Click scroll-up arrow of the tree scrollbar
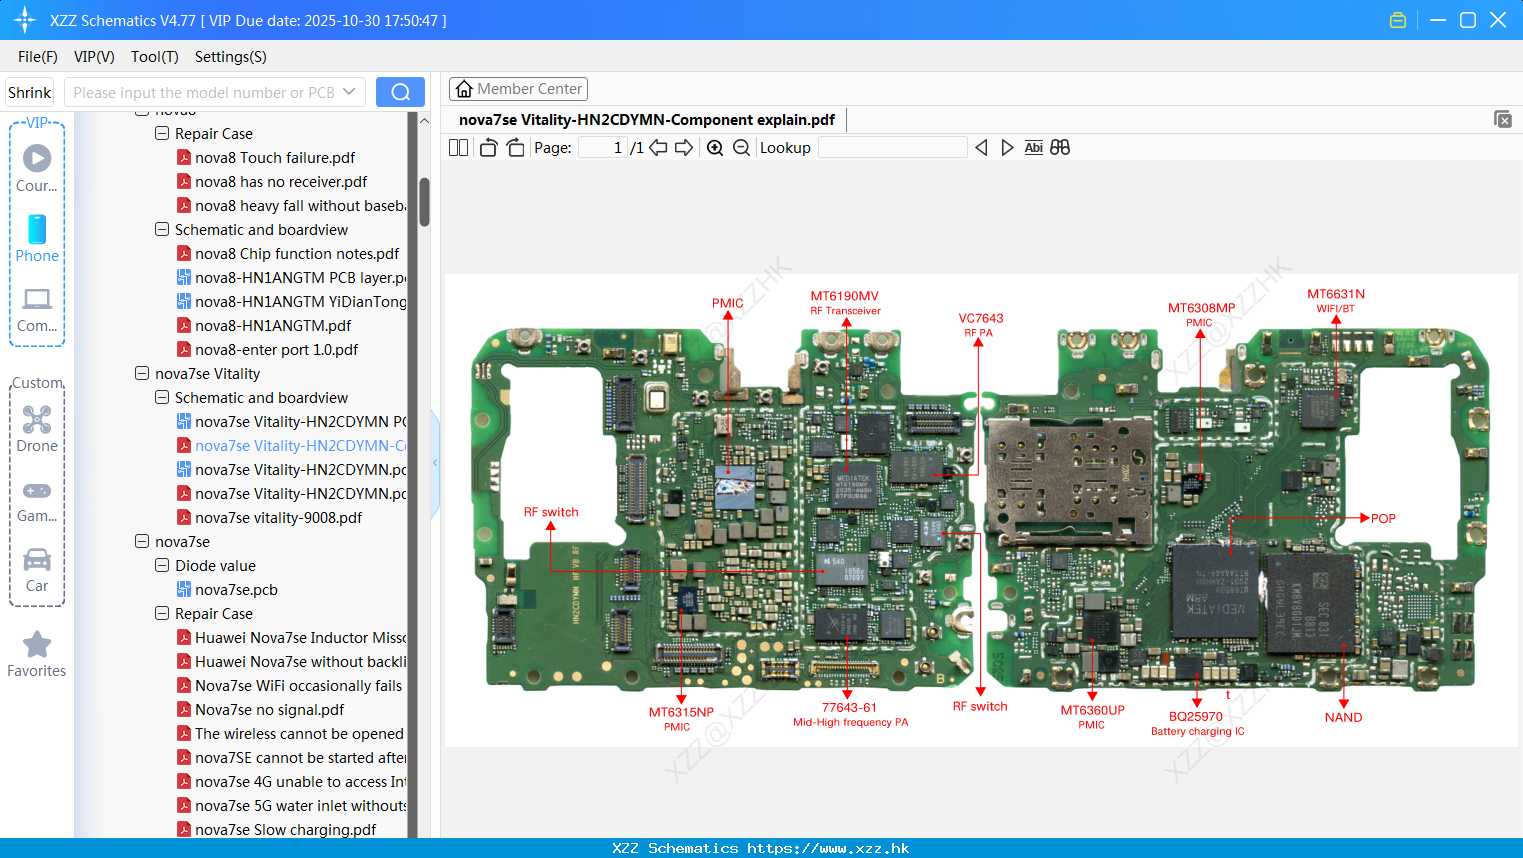The height and width of the screenshot is (858, 1523). pos(424,120)
